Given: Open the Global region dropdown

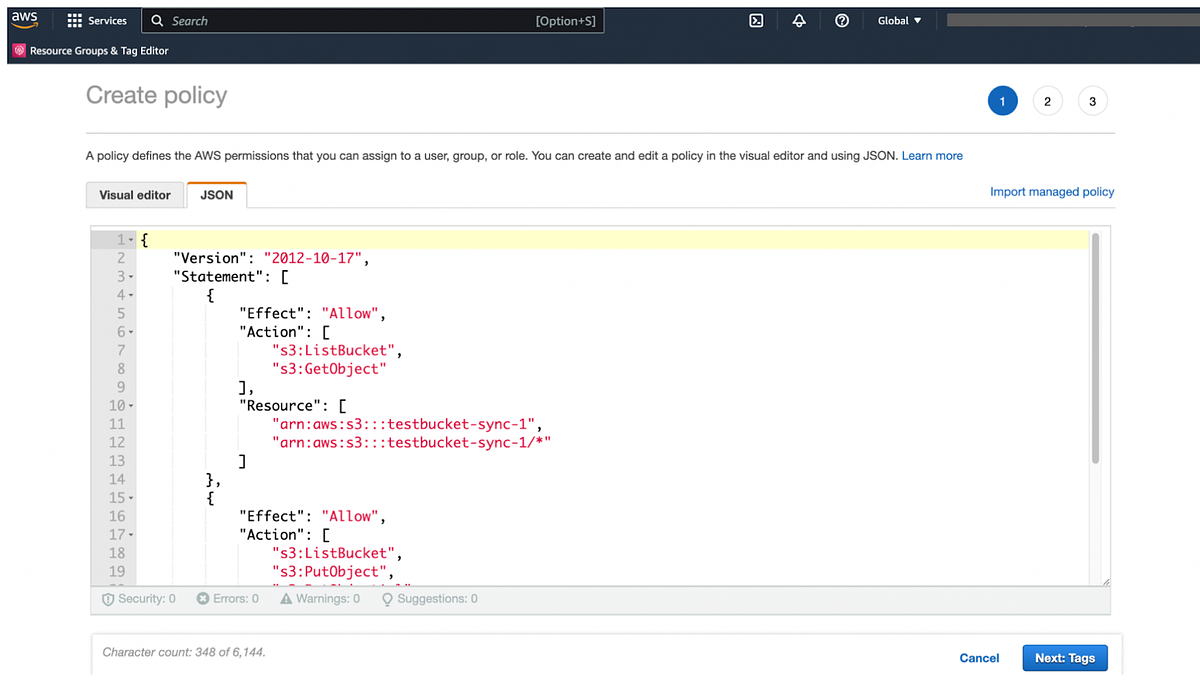Looking at the screenshot, I should [x=898, y=20].
